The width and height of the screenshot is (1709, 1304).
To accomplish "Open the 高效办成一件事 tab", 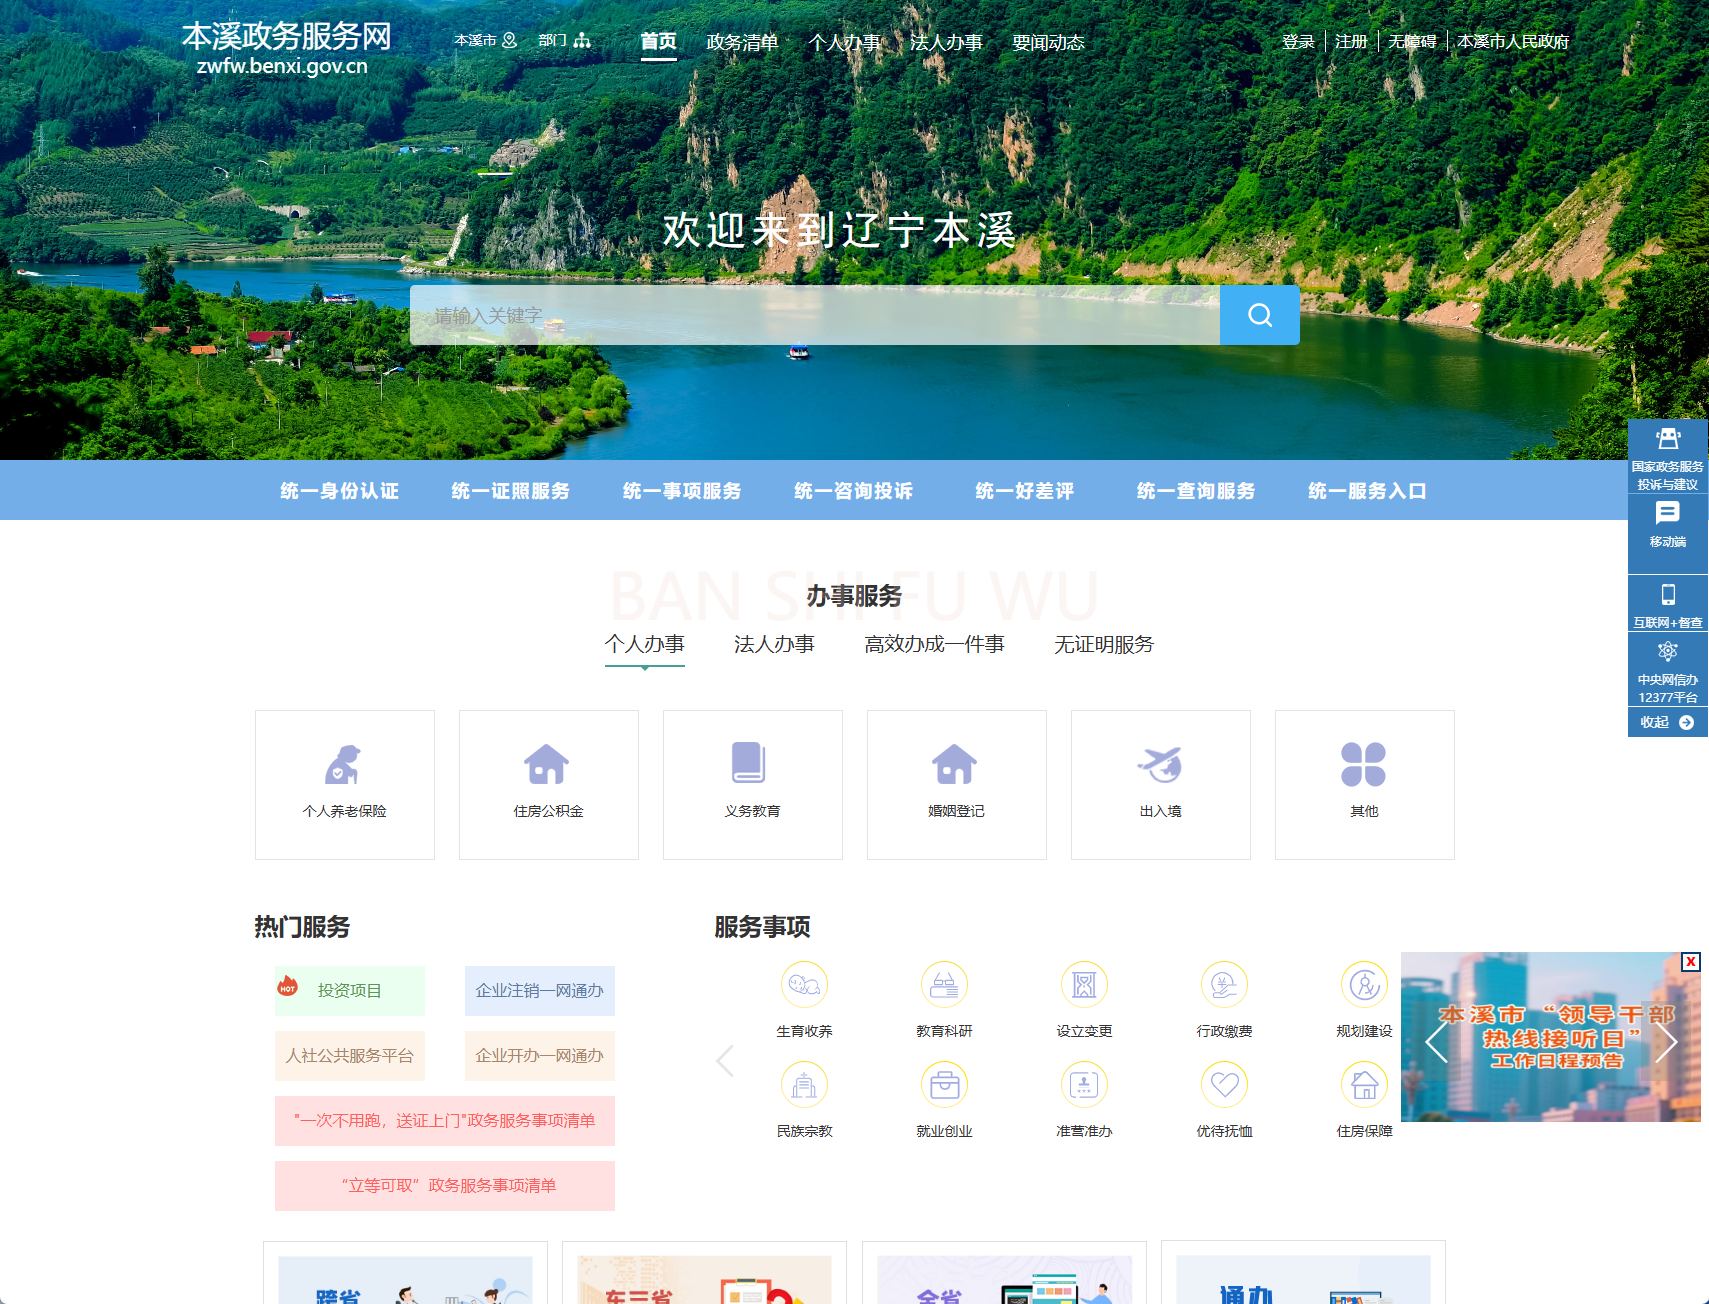I will pyautogui.click(x=934, y=644).
